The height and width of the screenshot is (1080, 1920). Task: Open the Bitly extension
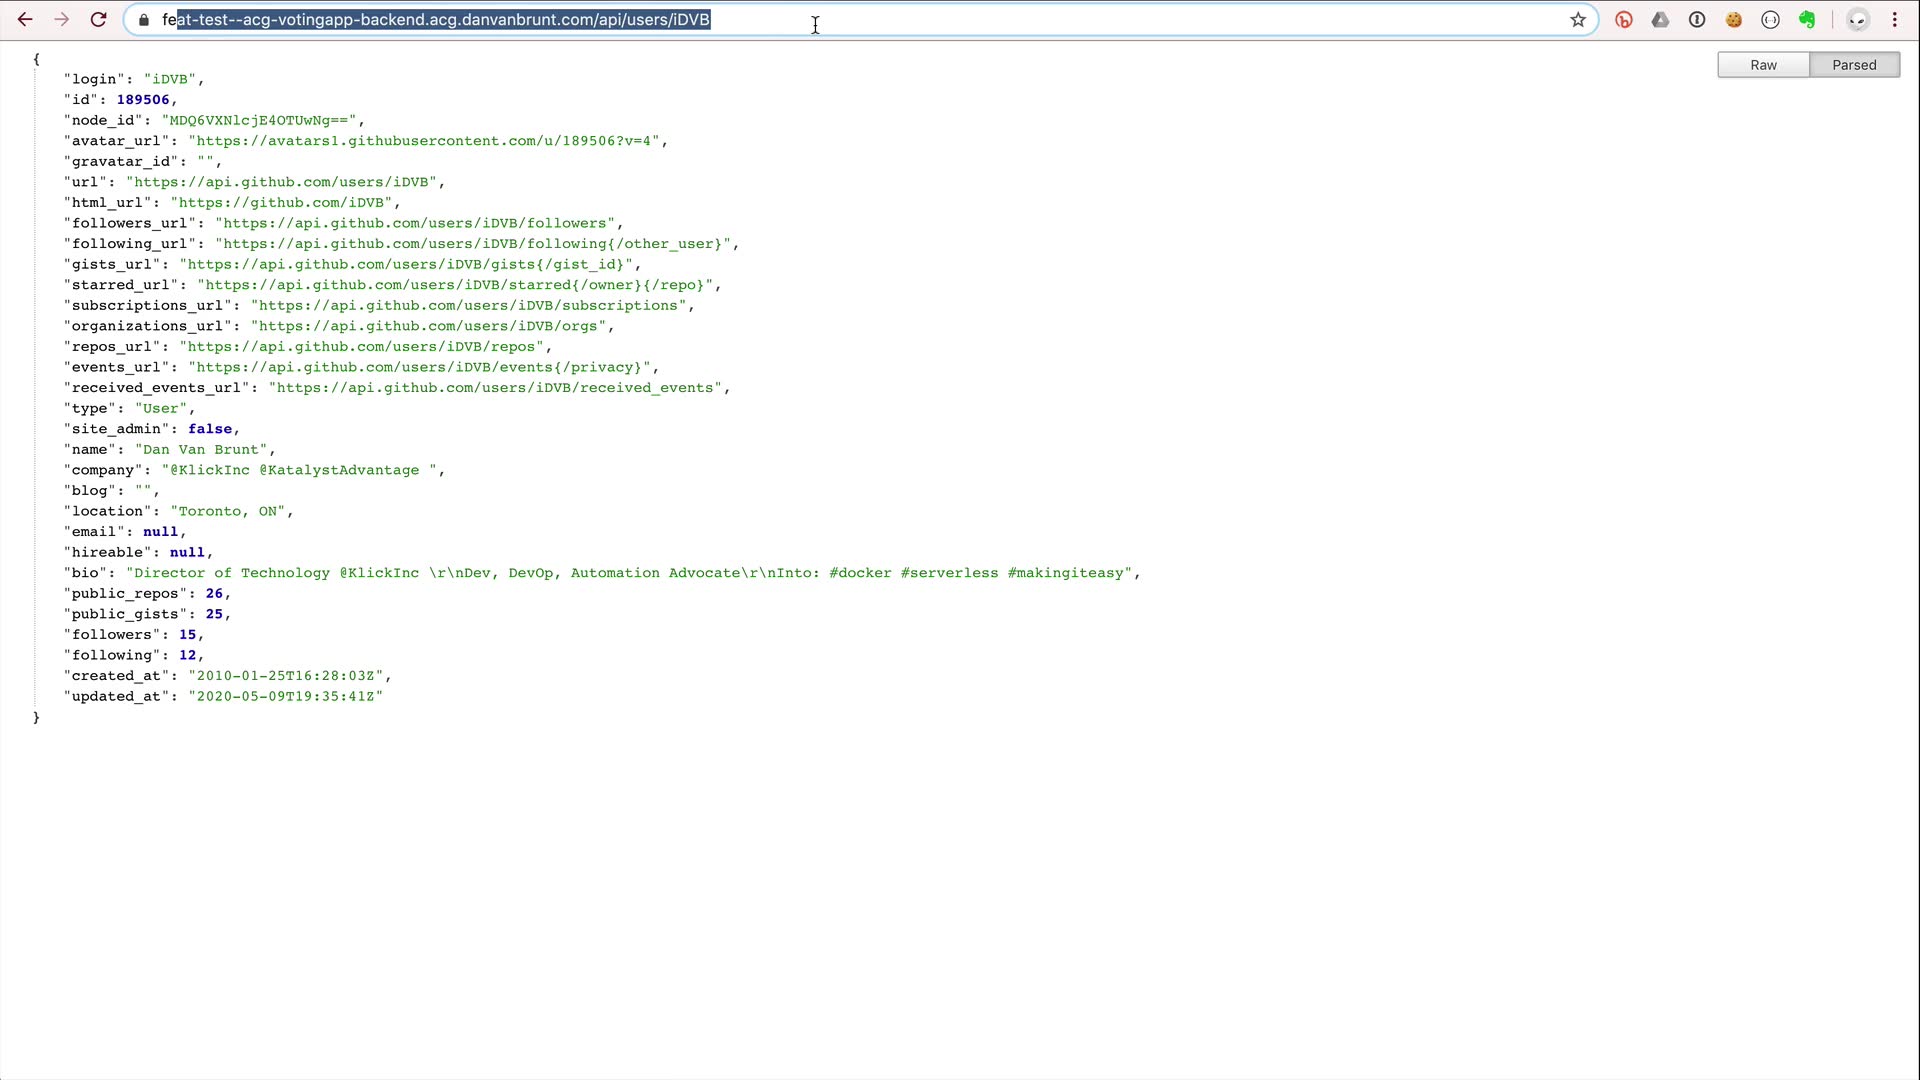1624,20
